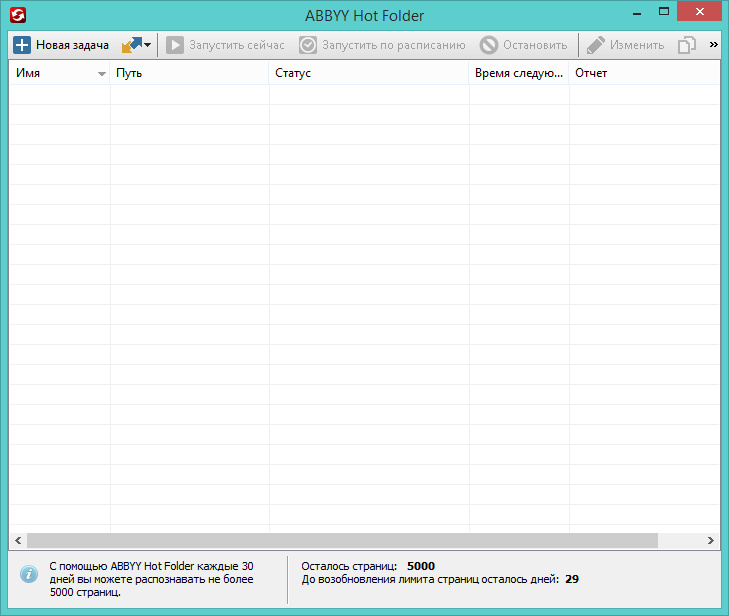Screen dimensions: 729x616
Task: Minimize the ABBYY Hot Folder window
Action: coord(637,13)
